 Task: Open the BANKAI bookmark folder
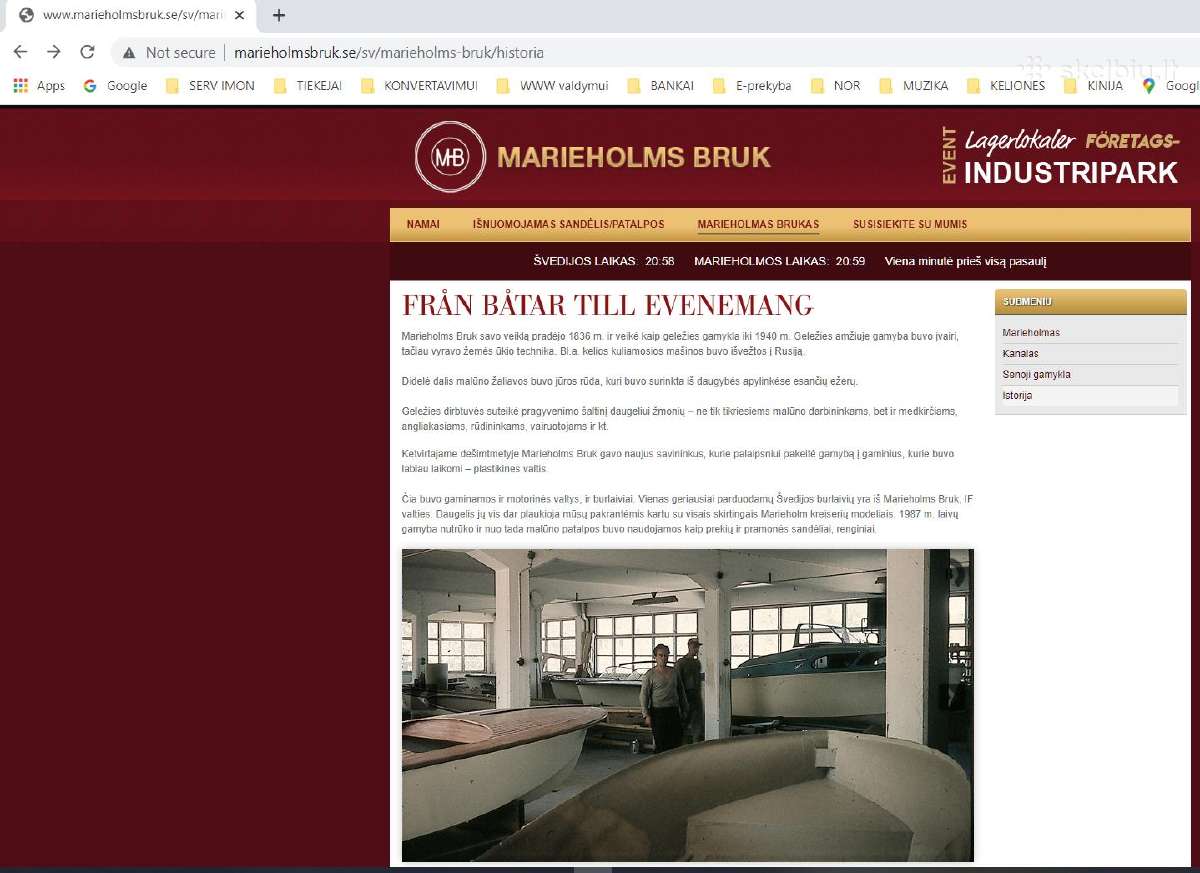coord(660,86)
